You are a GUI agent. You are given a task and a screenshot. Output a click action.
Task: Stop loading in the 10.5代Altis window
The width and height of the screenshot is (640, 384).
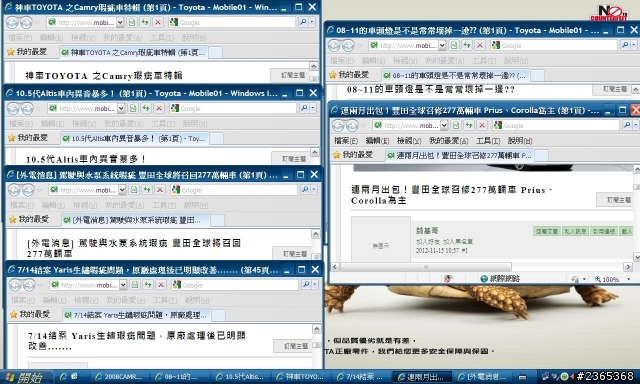(159, 108)
